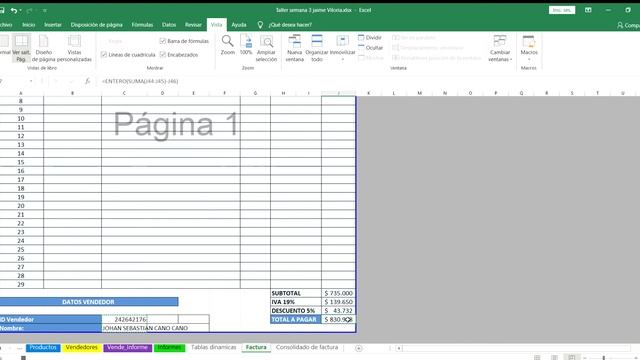This screenshot has height=360, width=640.
Task: Switch to Consolidado de factura sheet
Action: point(307,347)
